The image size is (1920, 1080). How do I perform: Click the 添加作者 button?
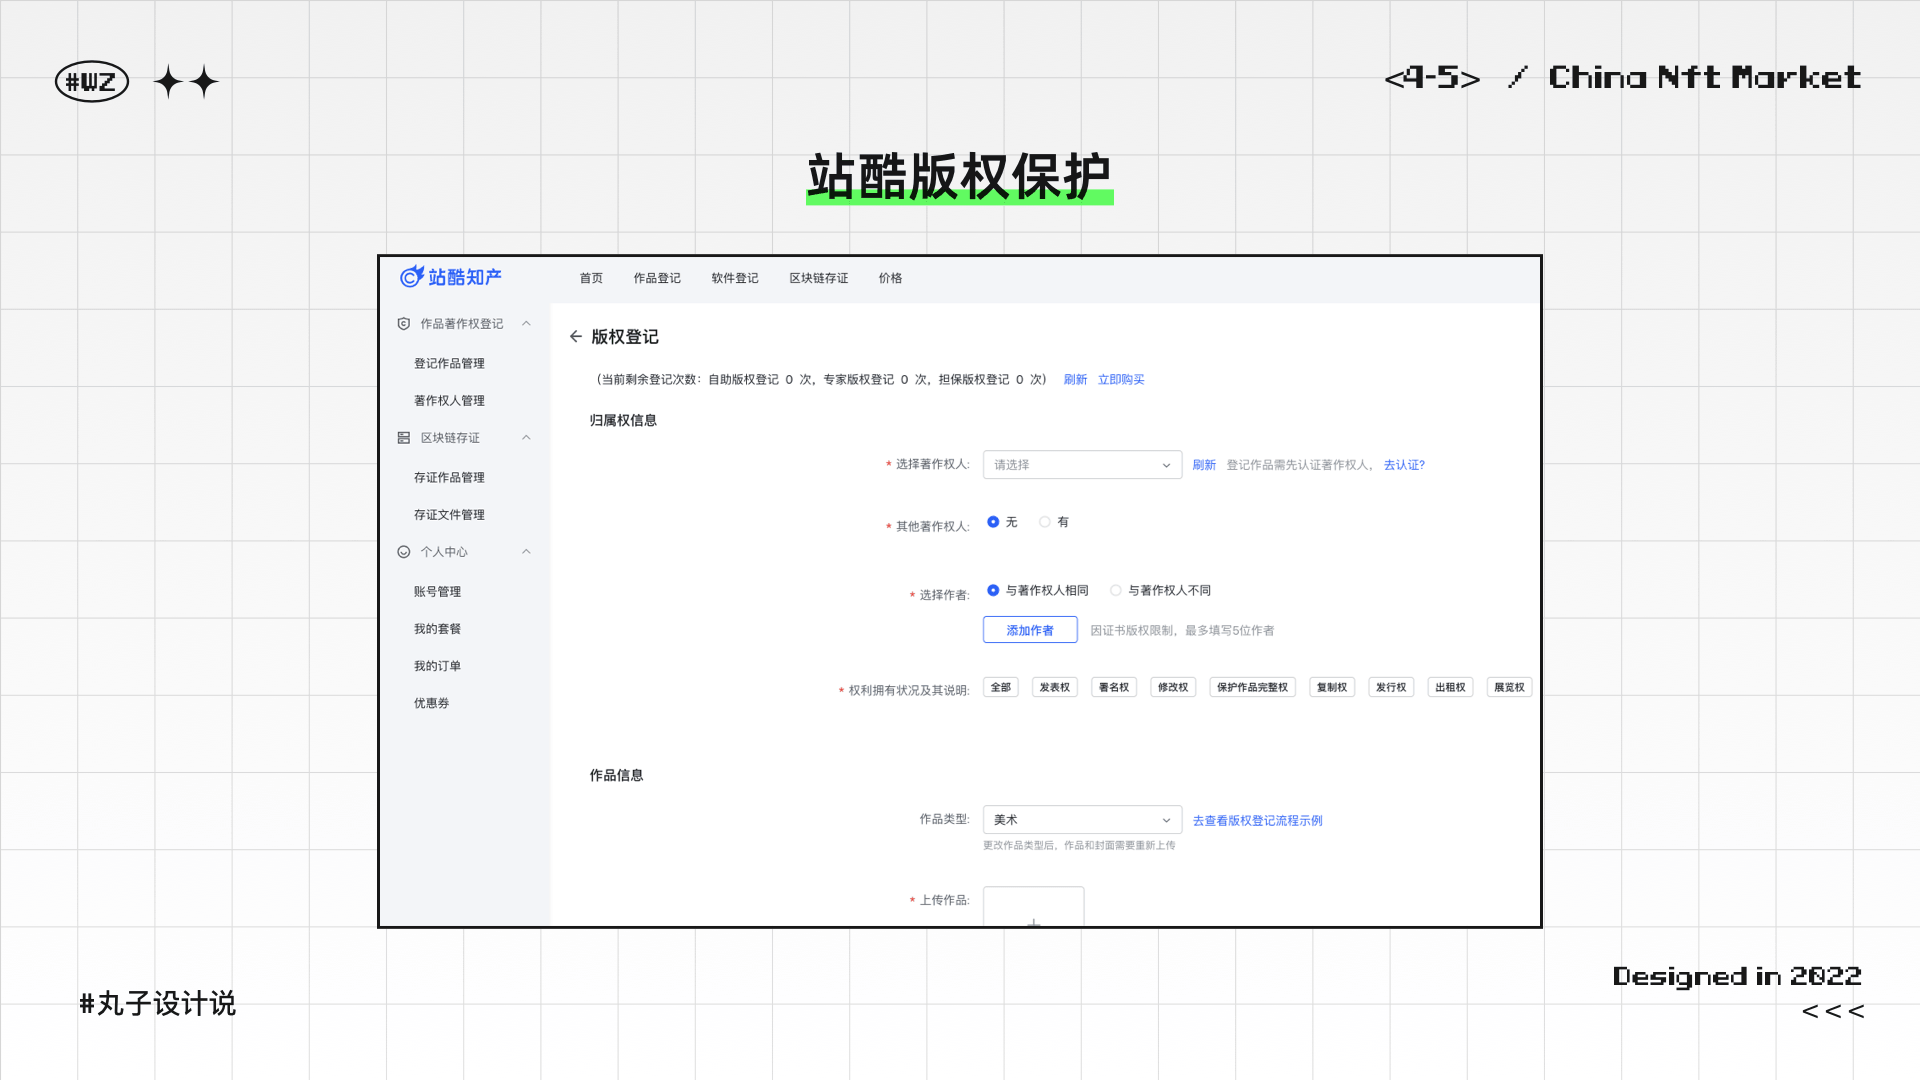pos(1030,630)
